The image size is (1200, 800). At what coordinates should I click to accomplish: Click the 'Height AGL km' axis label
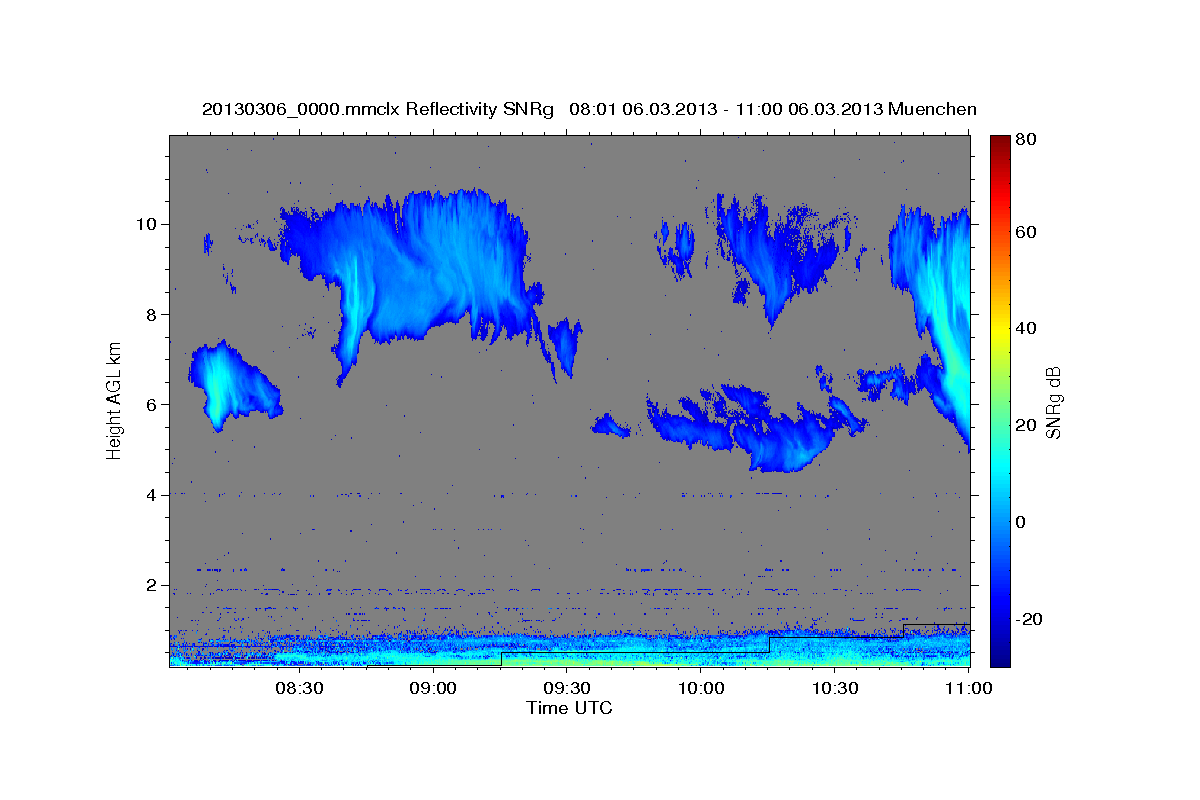point(115,402)
